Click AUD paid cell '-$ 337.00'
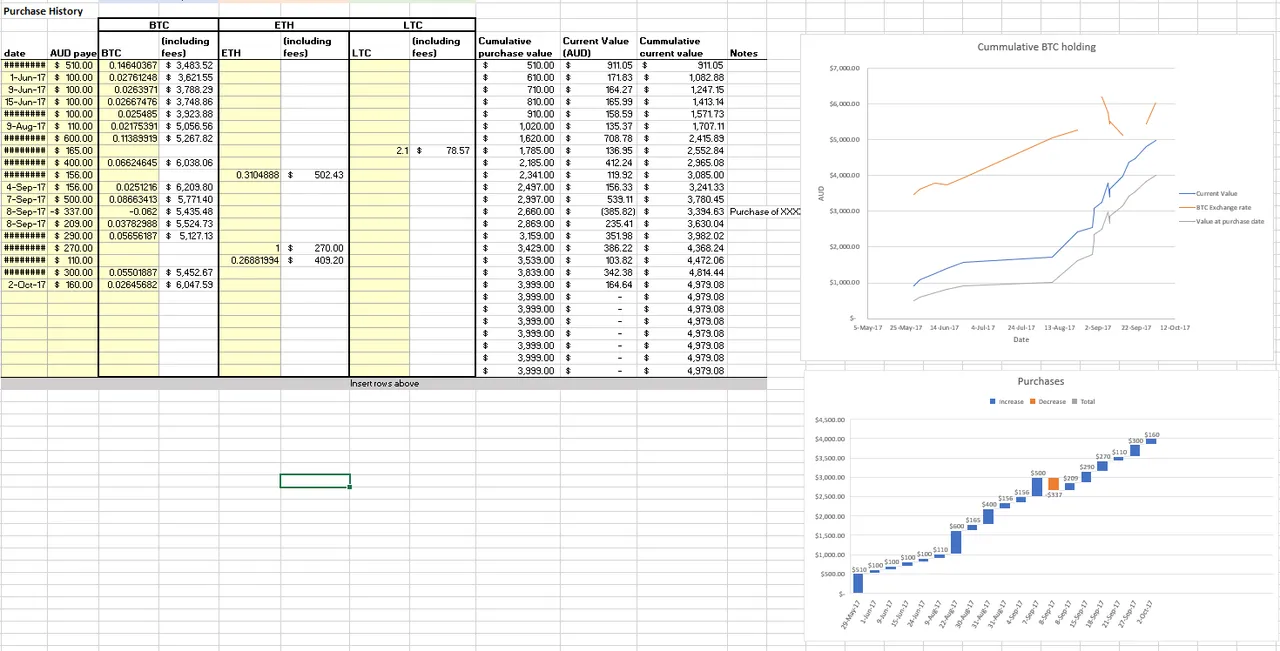 pos(72,211)
